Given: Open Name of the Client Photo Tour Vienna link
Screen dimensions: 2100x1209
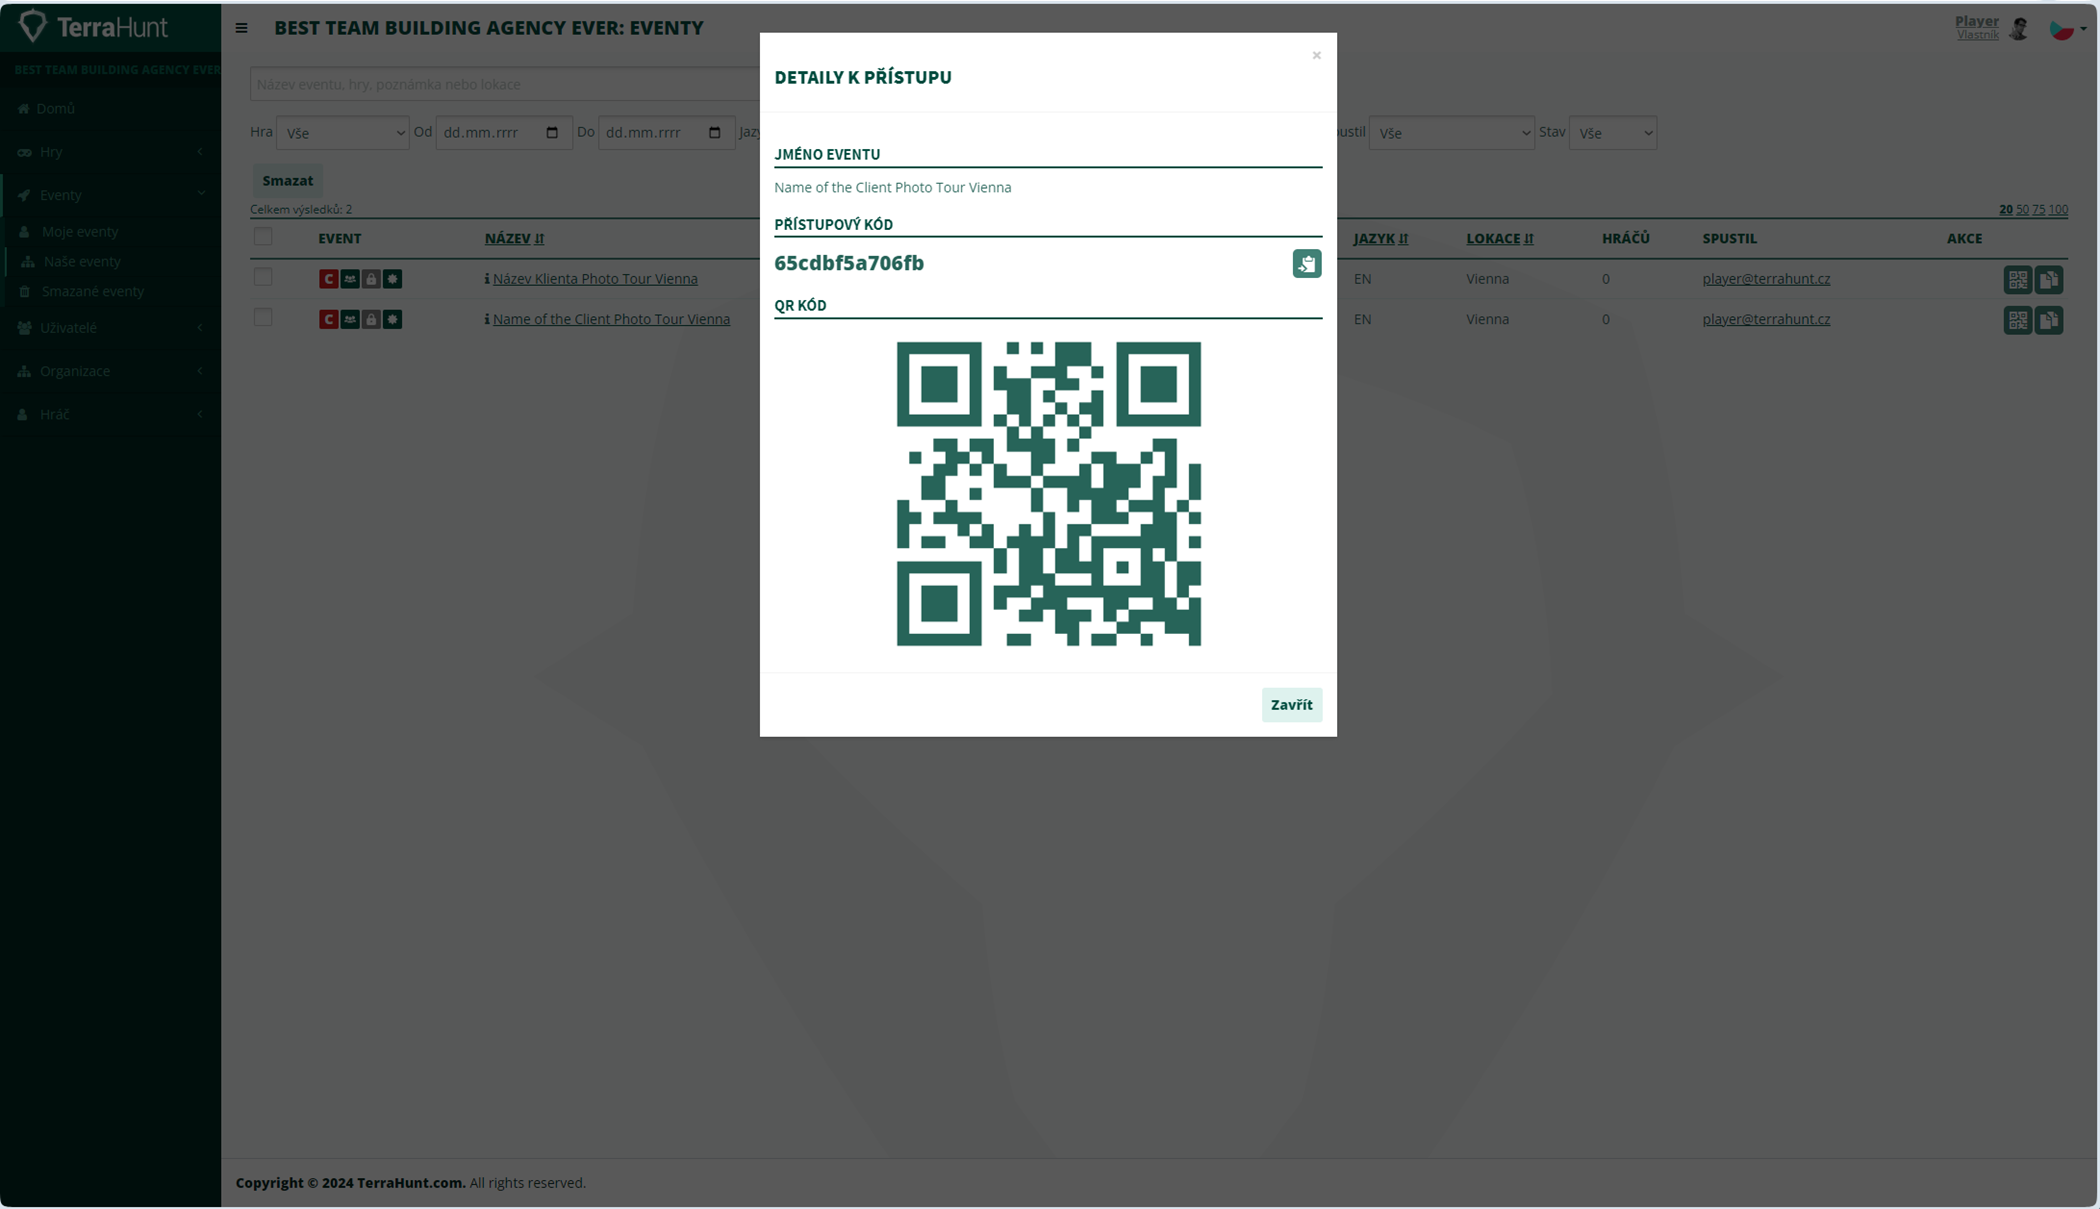Looking at the screenshot, I should click(611, 319).
